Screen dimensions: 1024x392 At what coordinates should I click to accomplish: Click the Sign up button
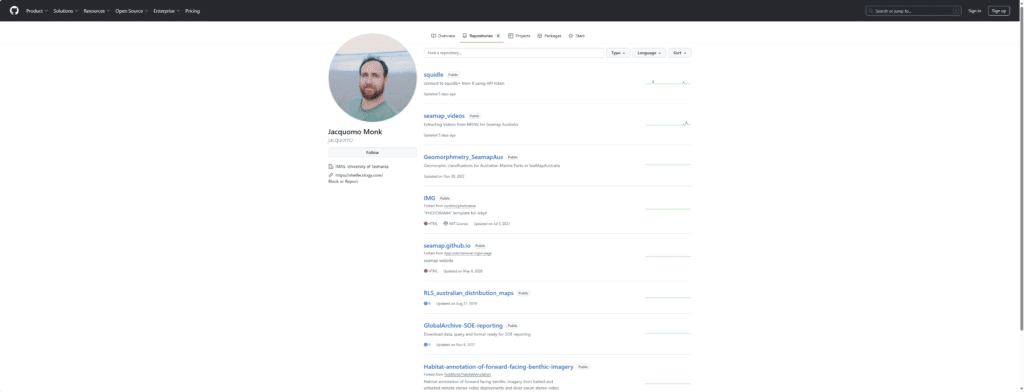tap(999, 11)
